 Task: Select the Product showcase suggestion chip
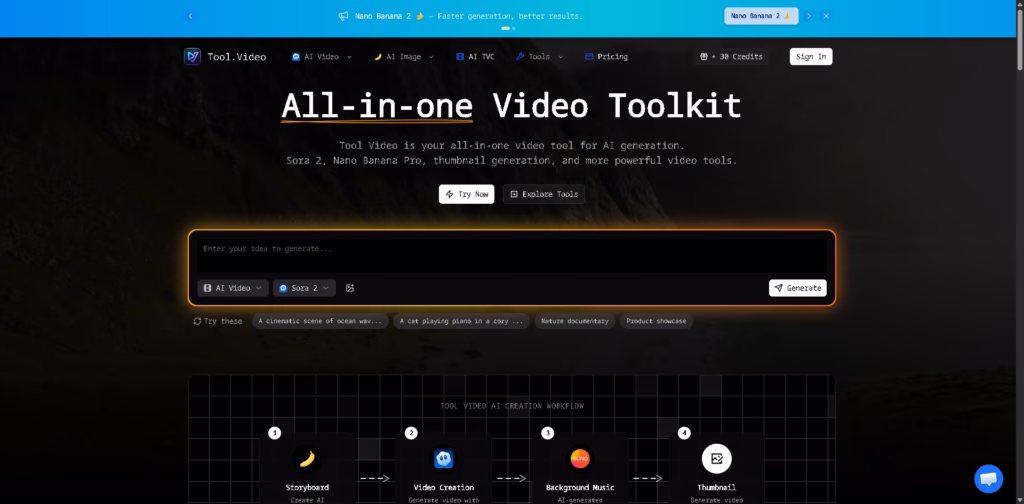click(656, 321)
